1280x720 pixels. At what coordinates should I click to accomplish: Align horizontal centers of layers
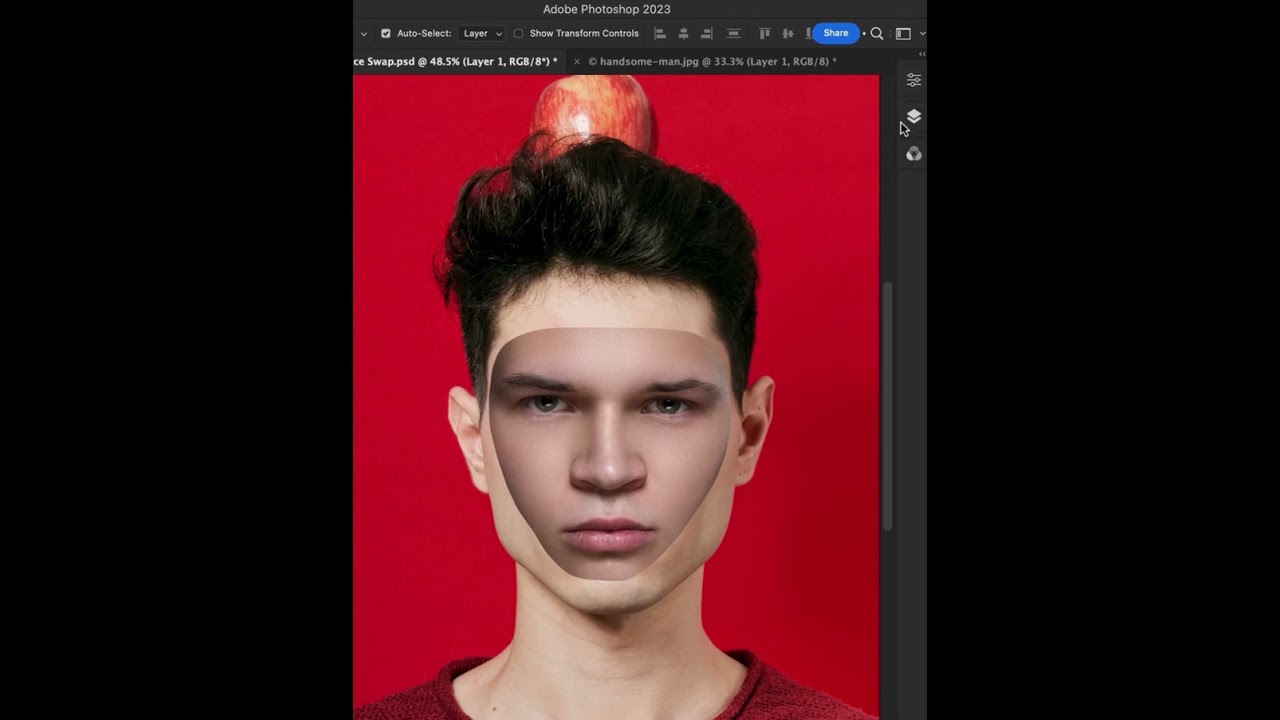(683, 34)
